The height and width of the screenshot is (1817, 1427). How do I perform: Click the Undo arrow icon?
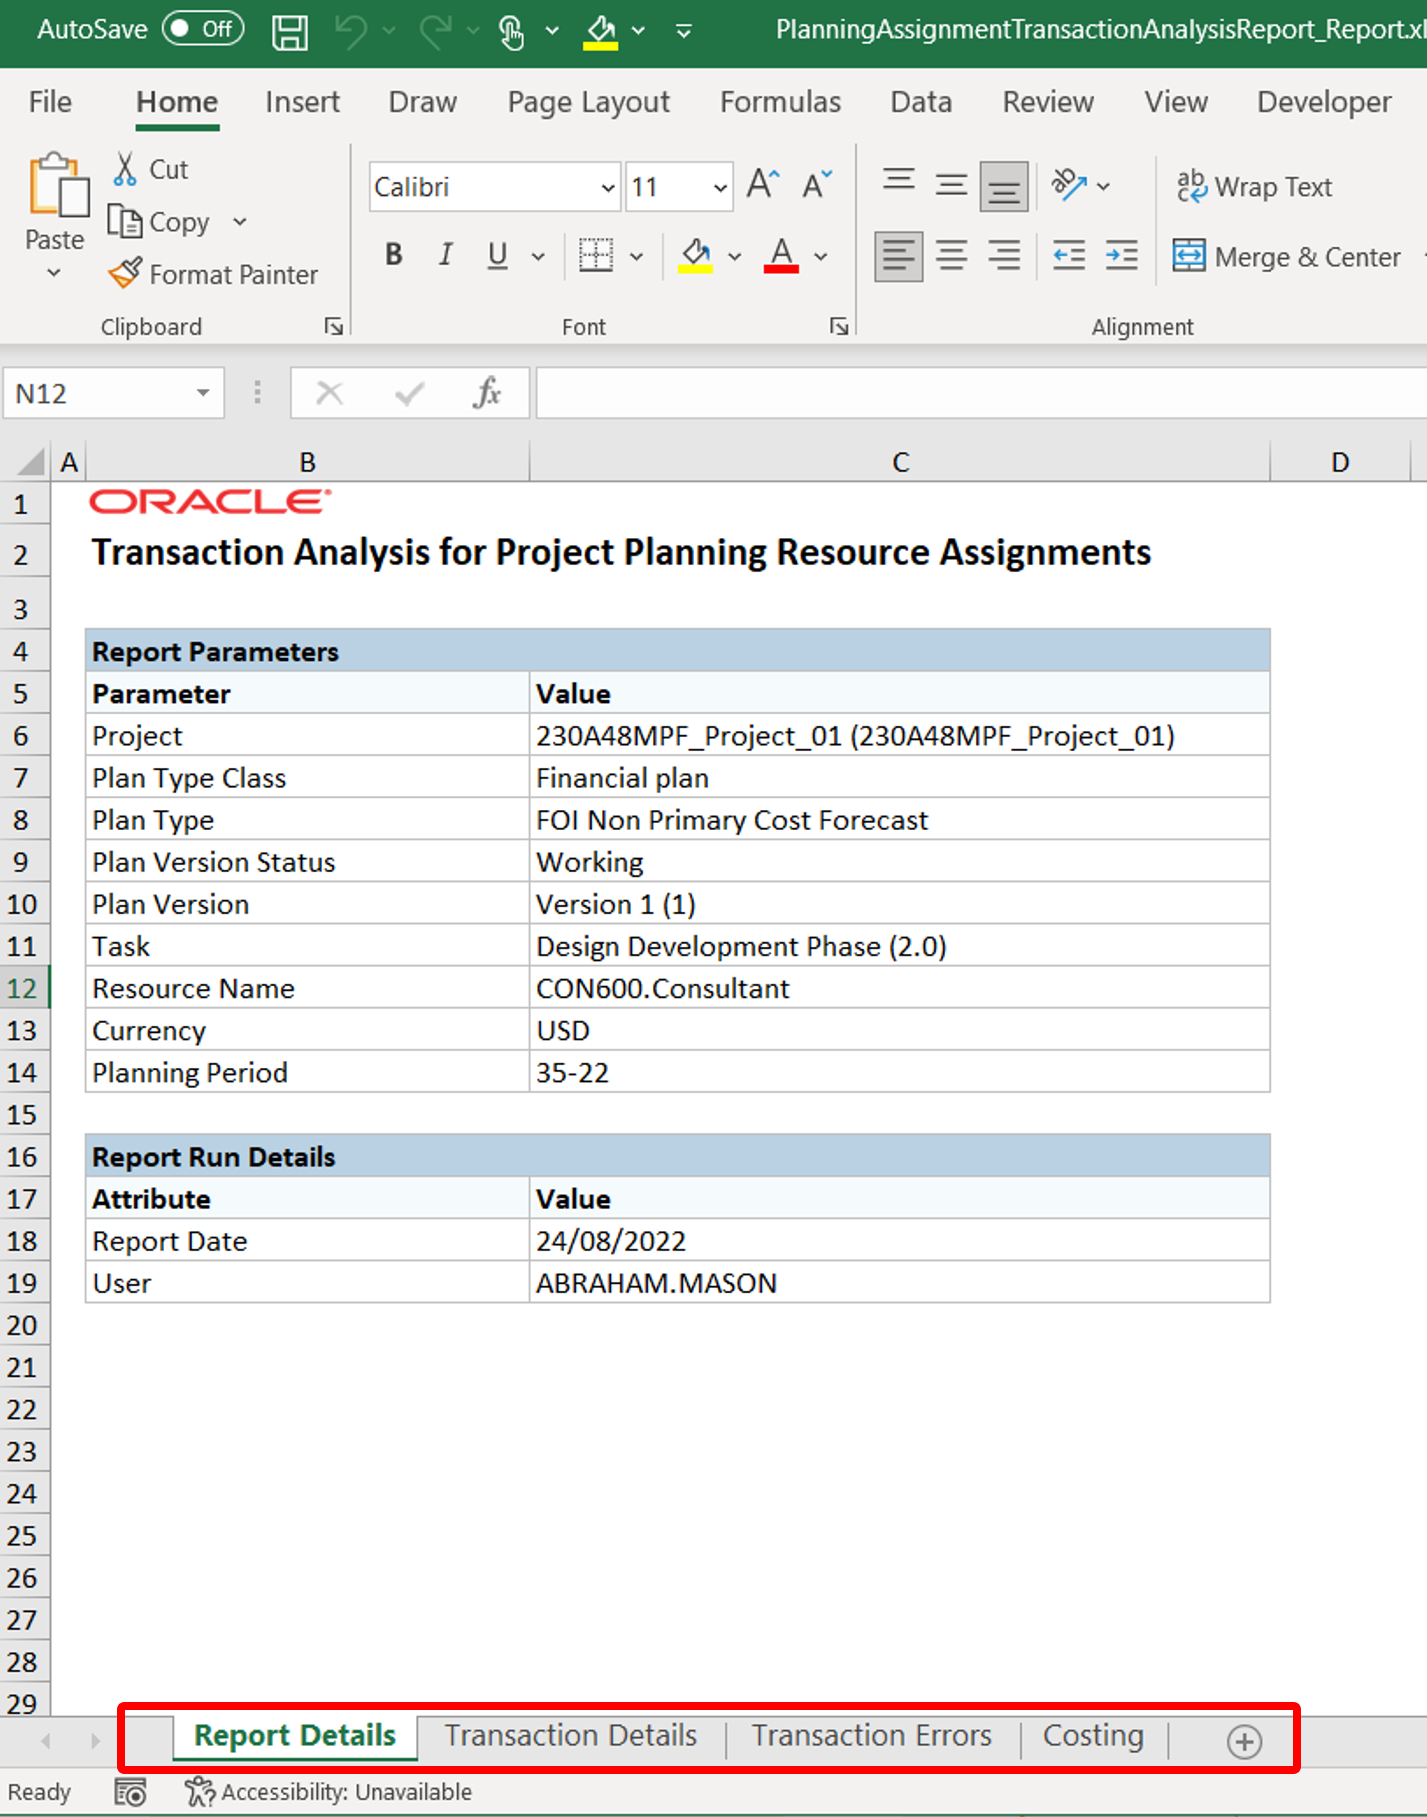pos(351,31)
